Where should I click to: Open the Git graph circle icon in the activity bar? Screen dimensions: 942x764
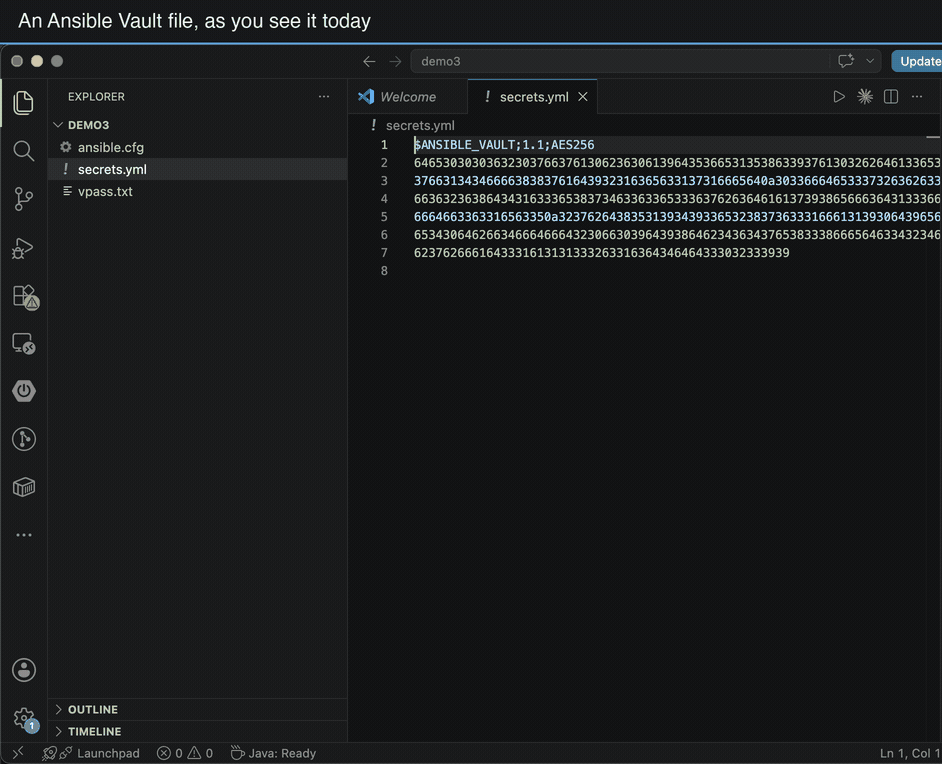24,439
